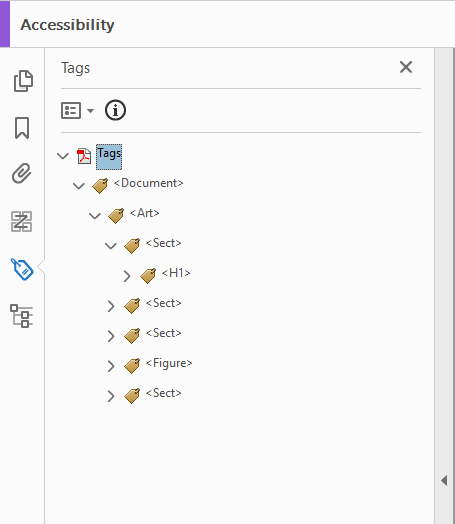Collapse the <Document> tag
Viewport: 455px width, 524px height.
coord(79,186)
